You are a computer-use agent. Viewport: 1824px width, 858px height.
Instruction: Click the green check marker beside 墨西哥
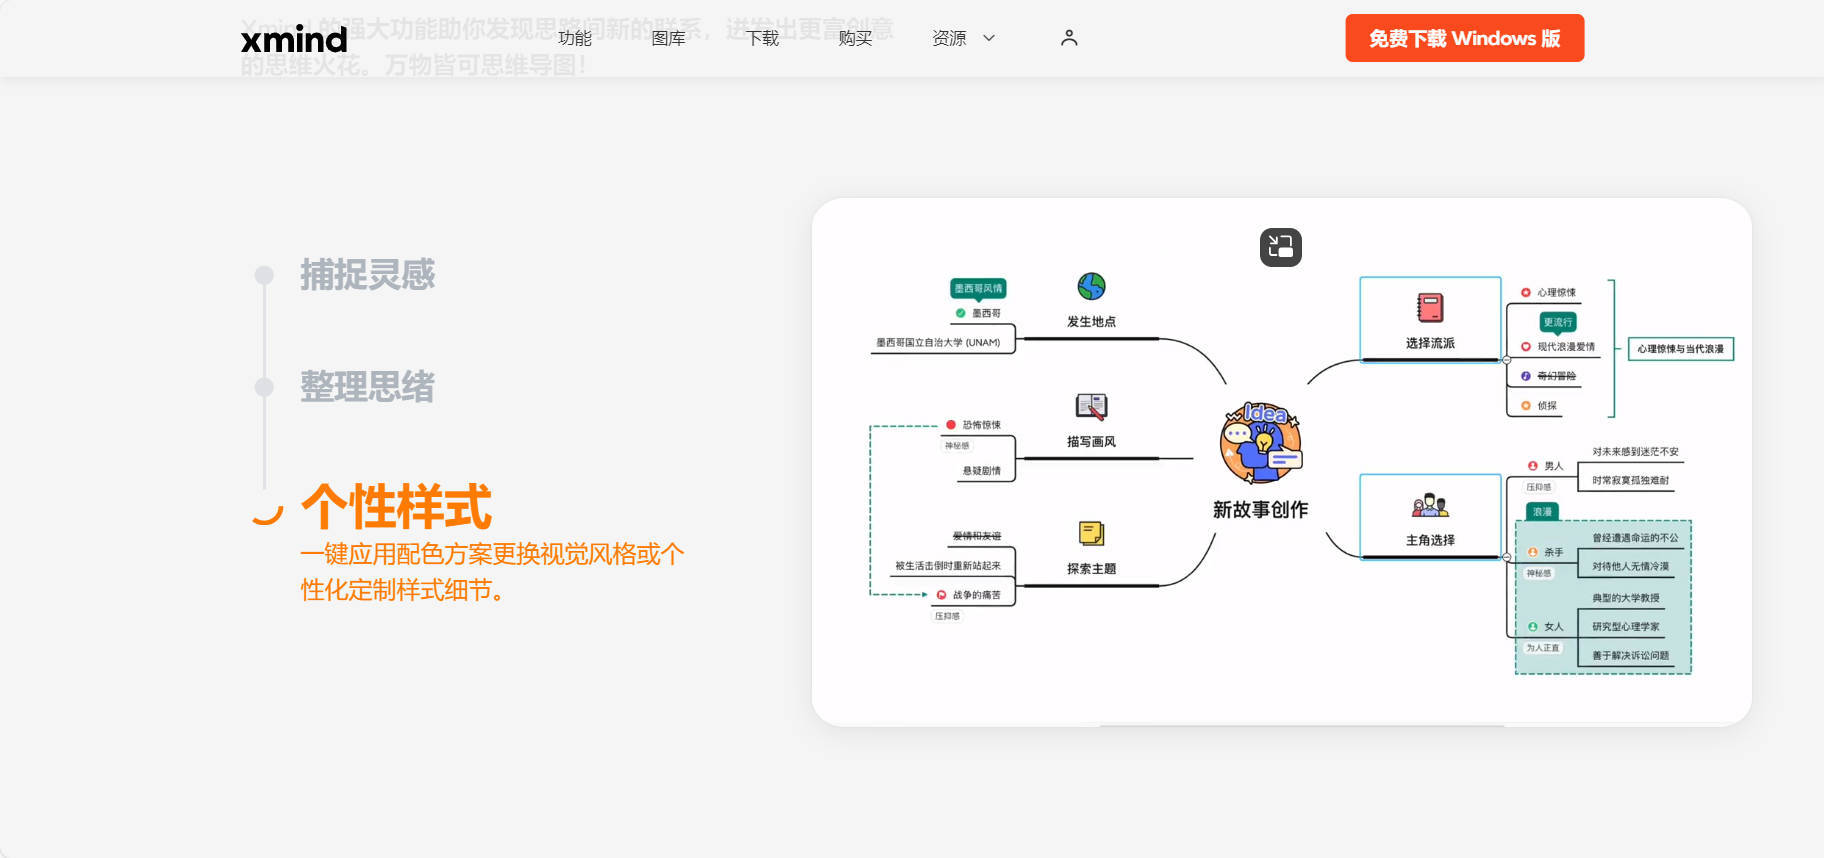[961, 313]
